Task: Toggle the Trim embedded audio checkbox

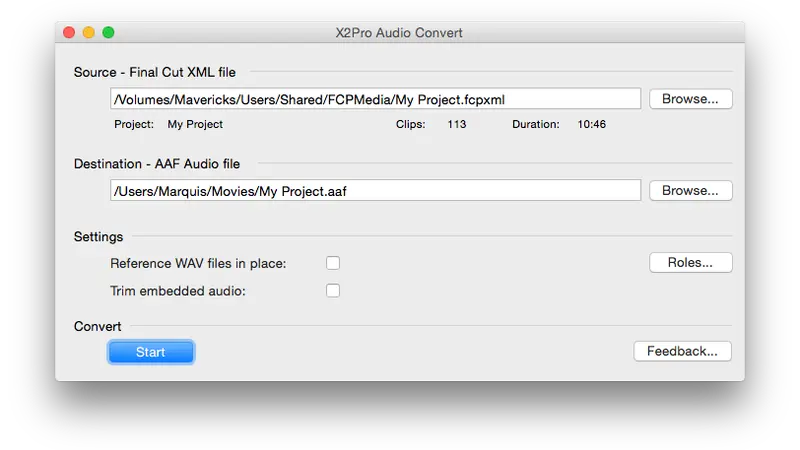Action: pyautogui.click(x=333, y=291)
